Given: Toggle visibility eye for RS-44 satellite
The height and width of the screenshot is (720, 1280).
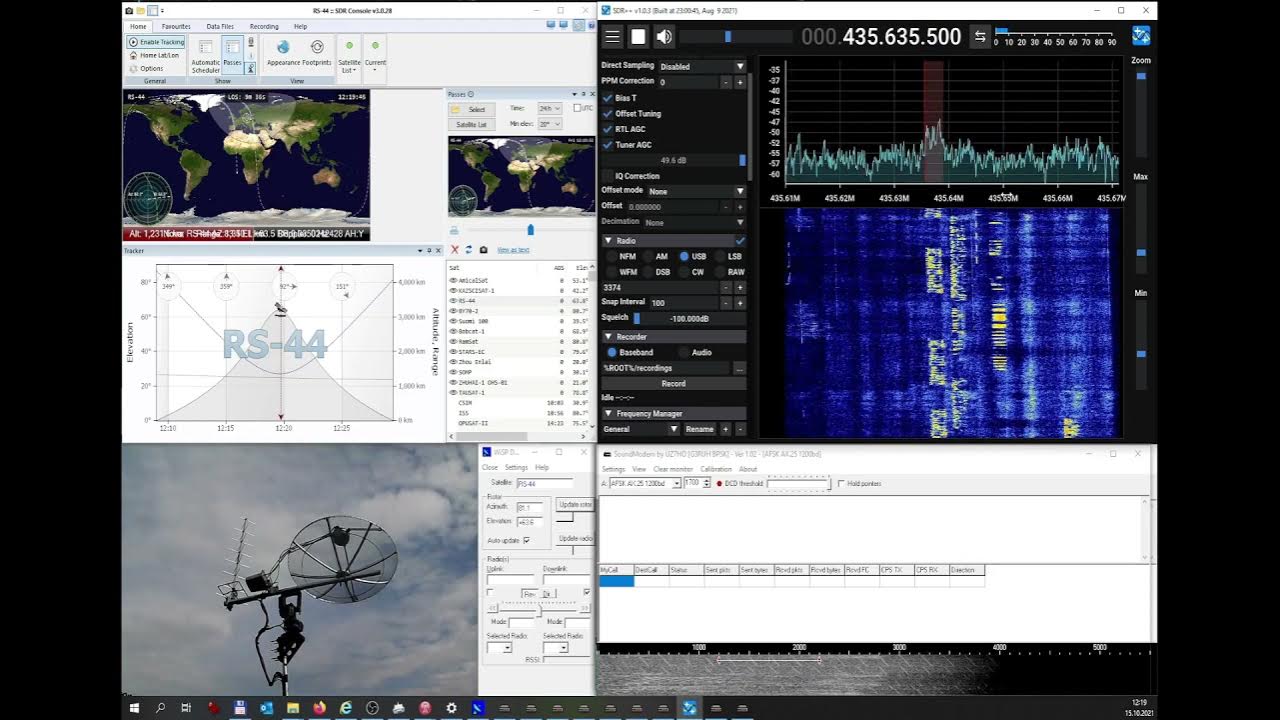Looking at the screenshot, I should (454, 300).
